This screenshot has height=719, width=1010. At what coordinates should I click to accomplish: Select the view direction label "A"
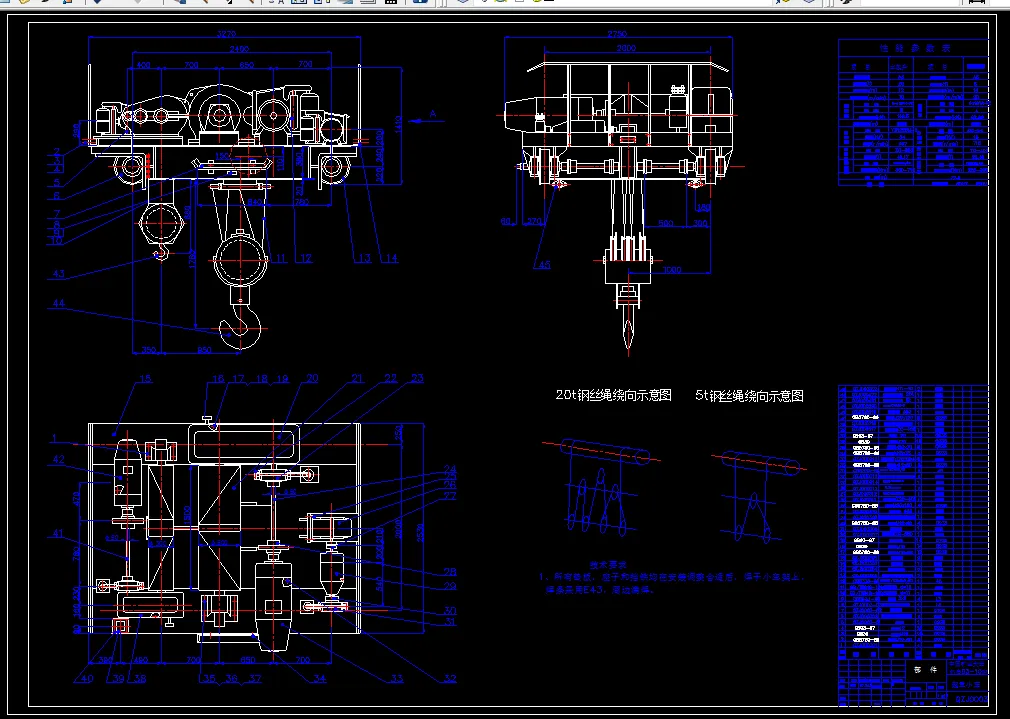click(433, 114)
